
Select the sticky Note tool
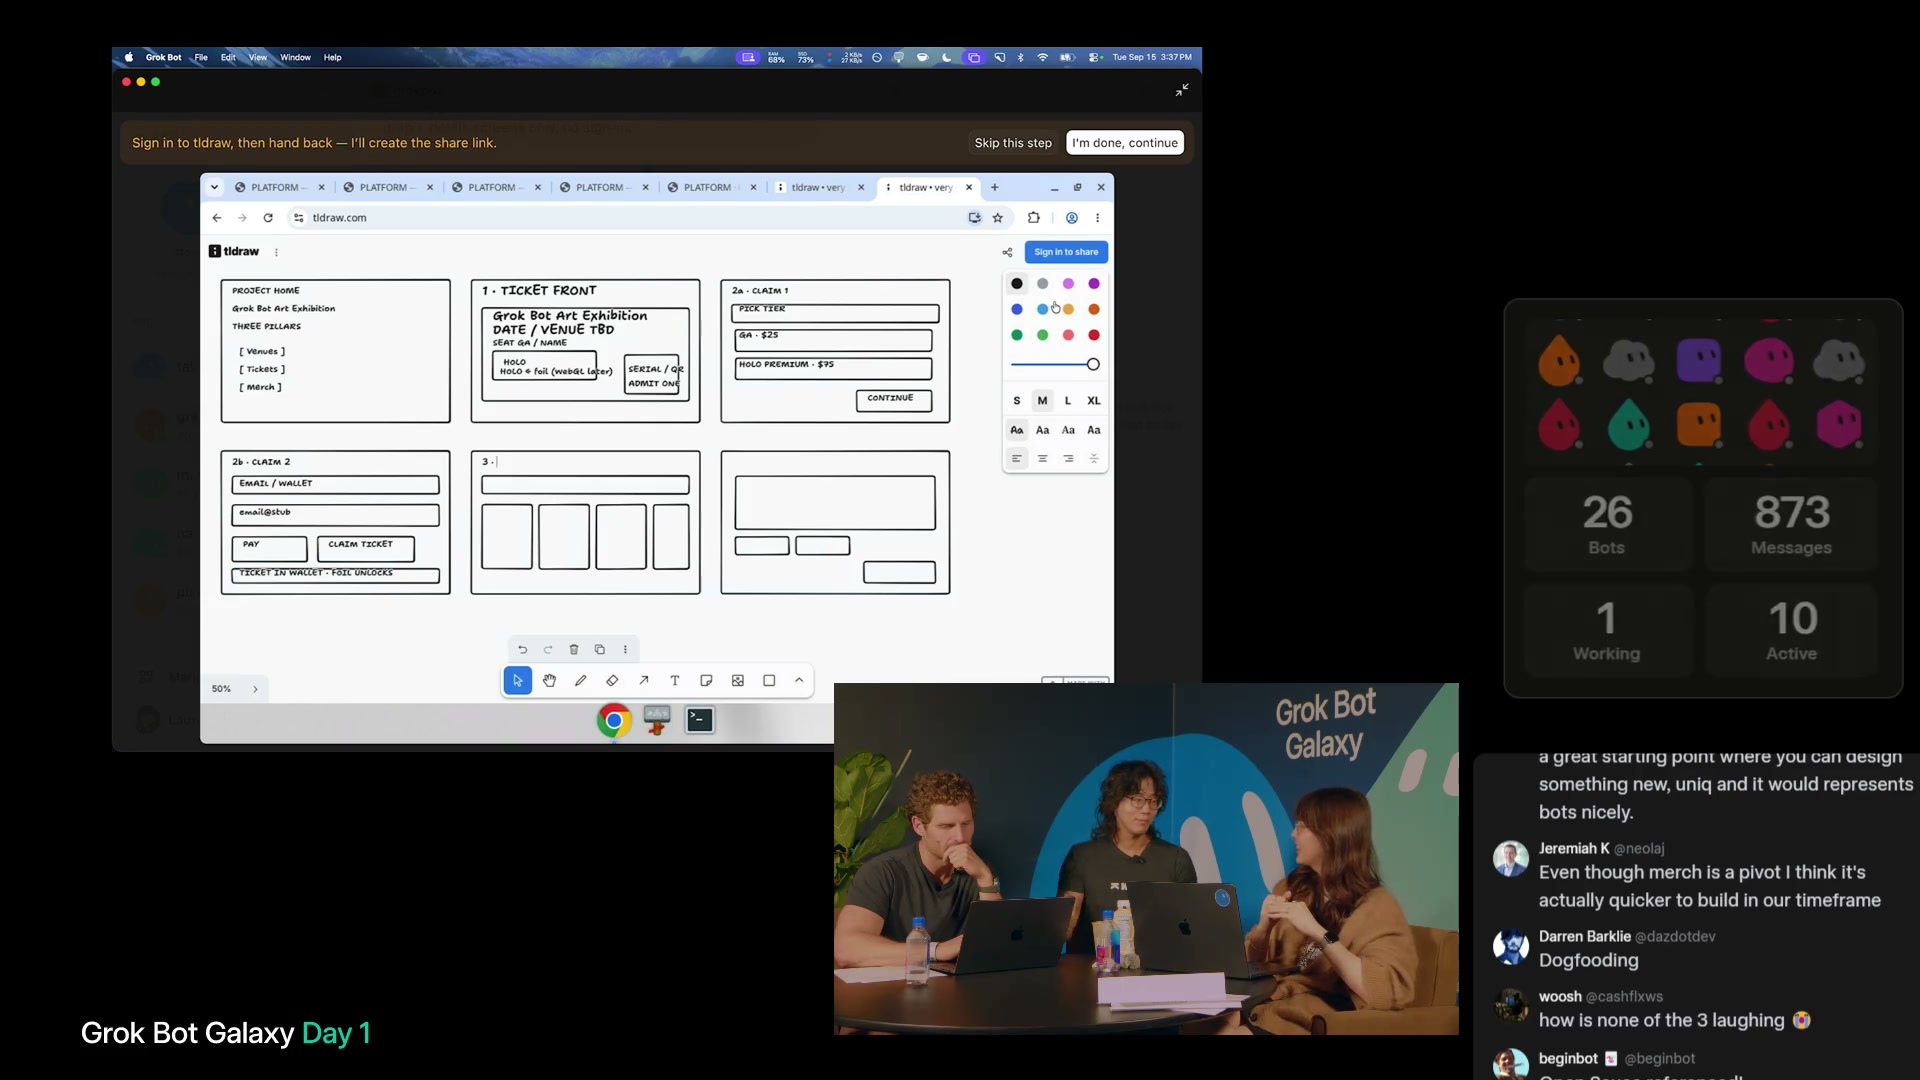[x=706, y=681]
